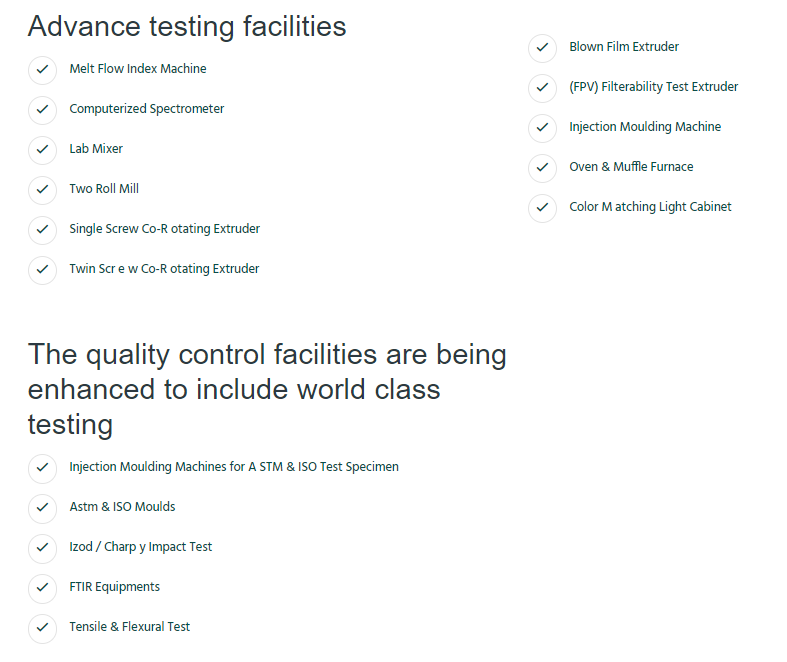This screenshot has width=787, height=662.
Task: Click the check circle beside Injection Moulding Machine
Action: coord(542,127)
